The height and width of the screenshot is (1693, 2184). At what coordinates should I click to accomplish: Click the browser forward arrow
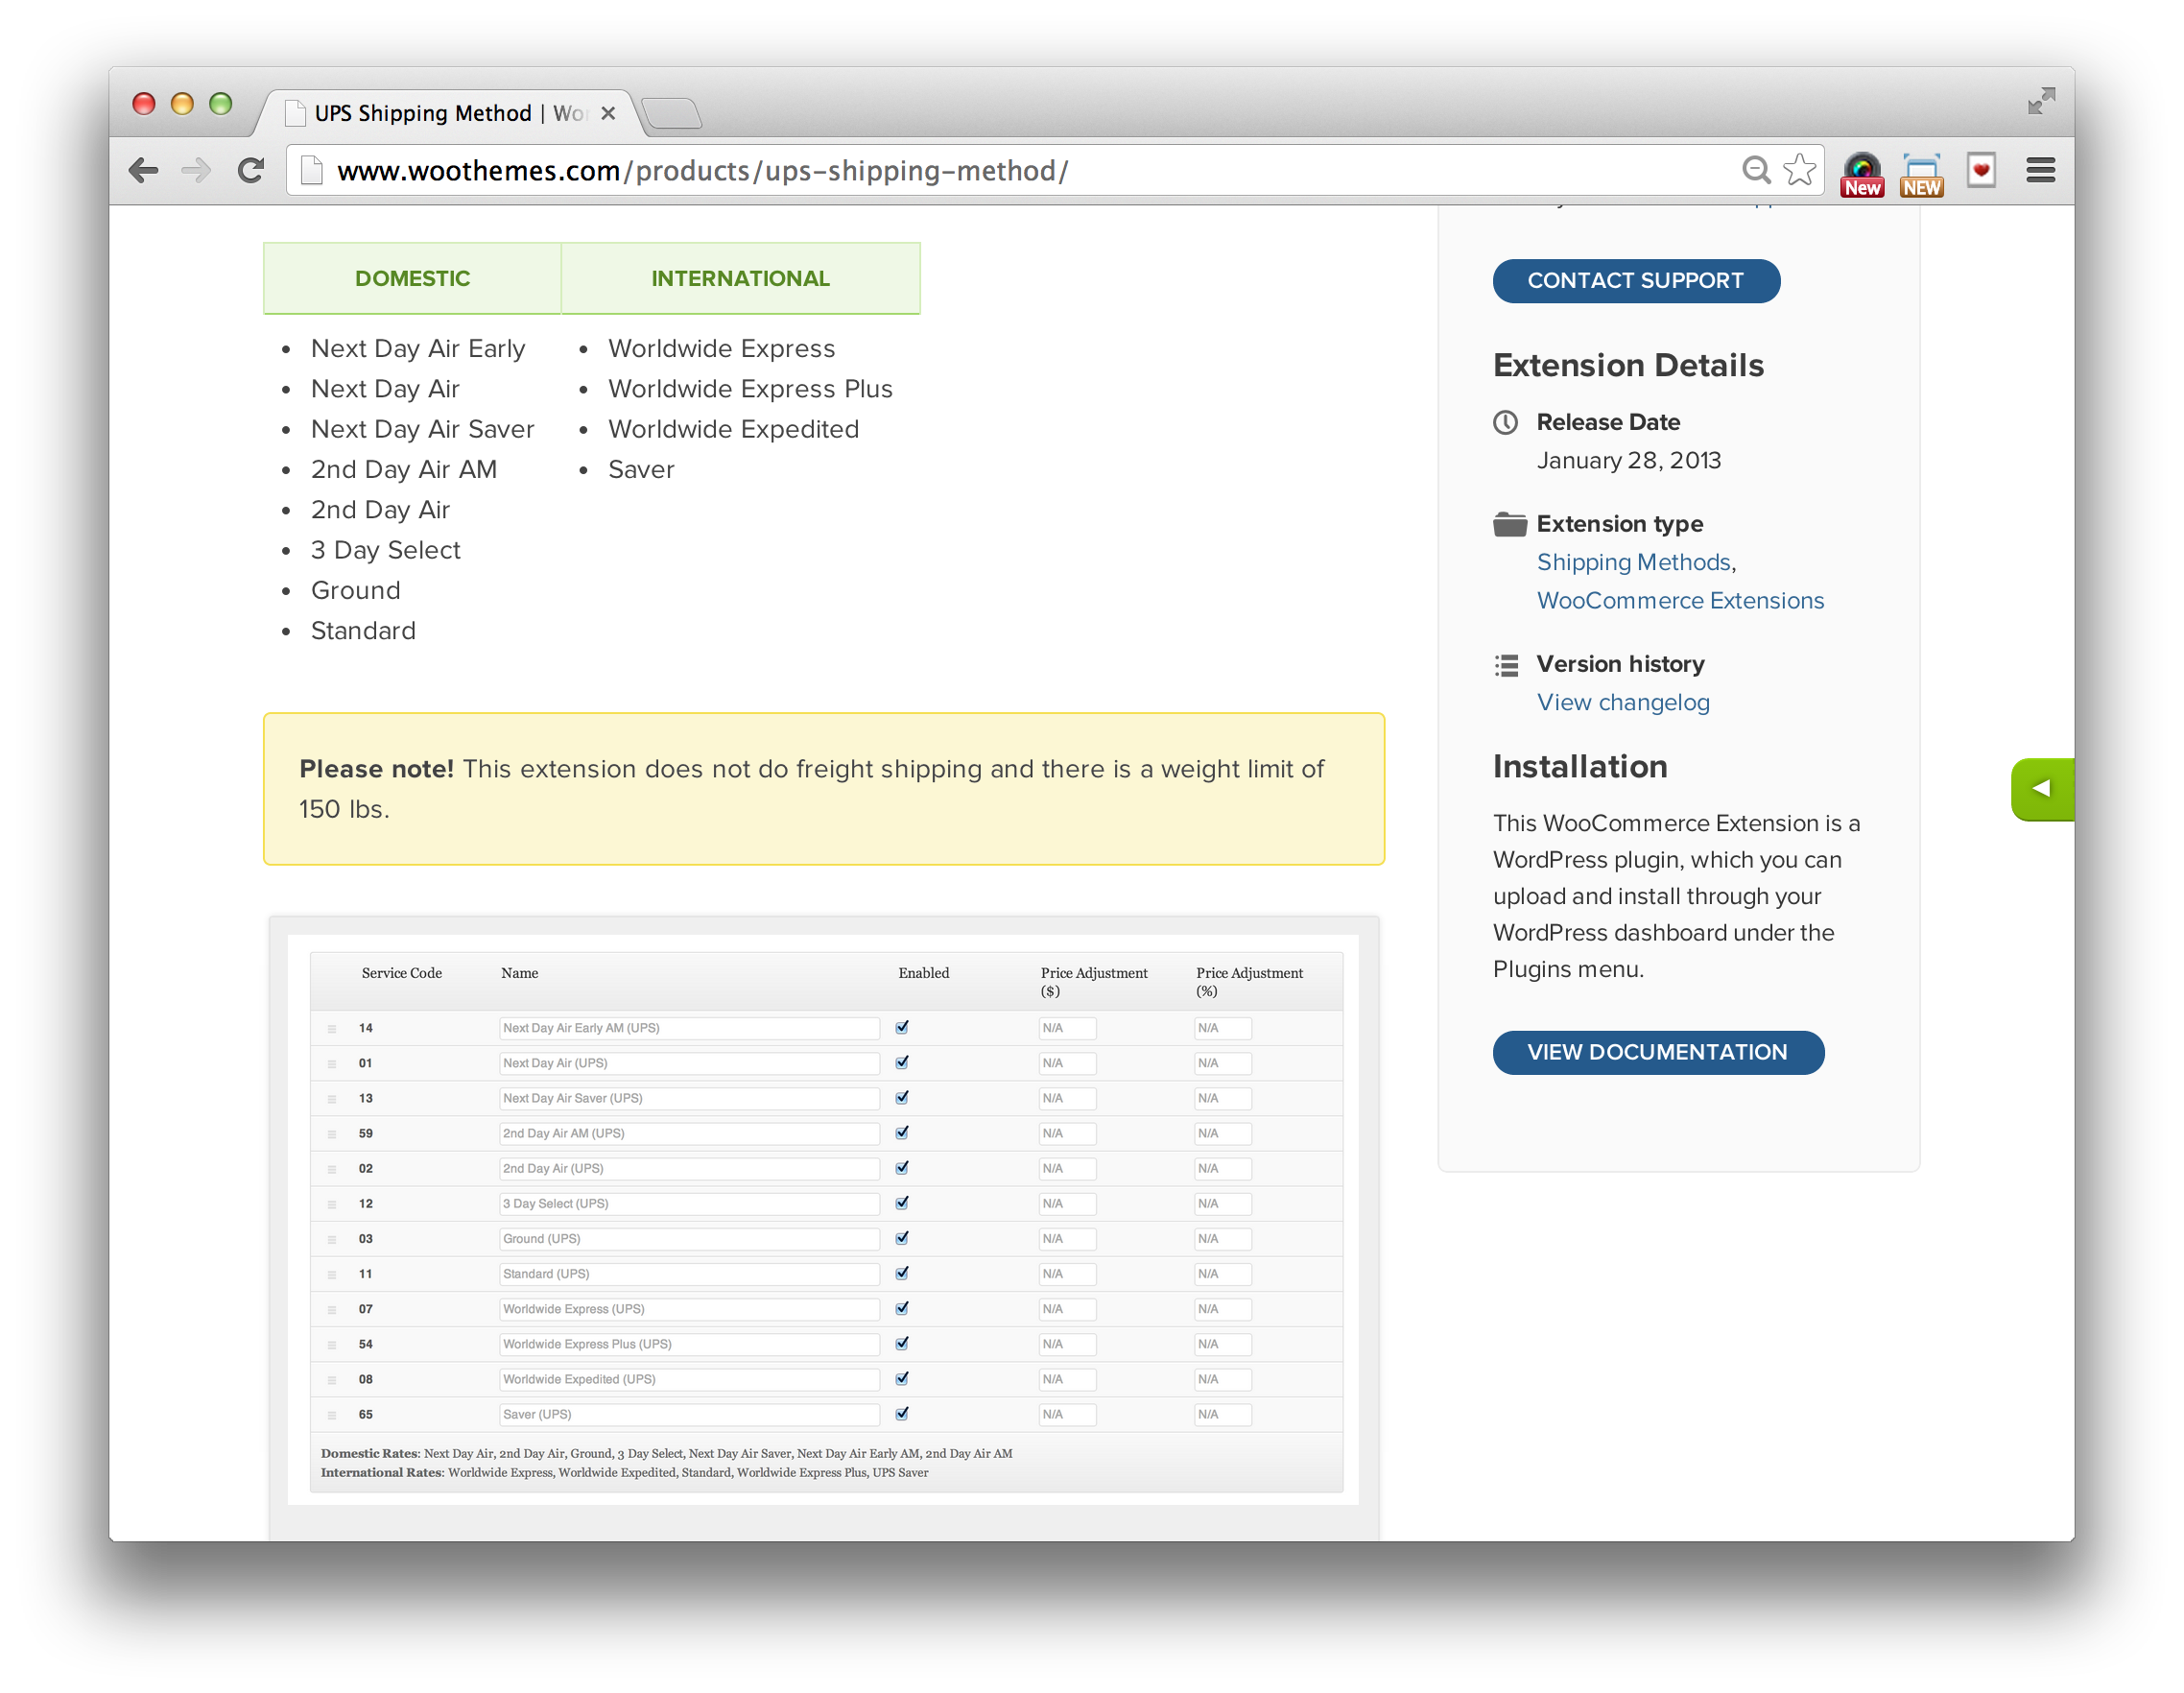point(196,170)
